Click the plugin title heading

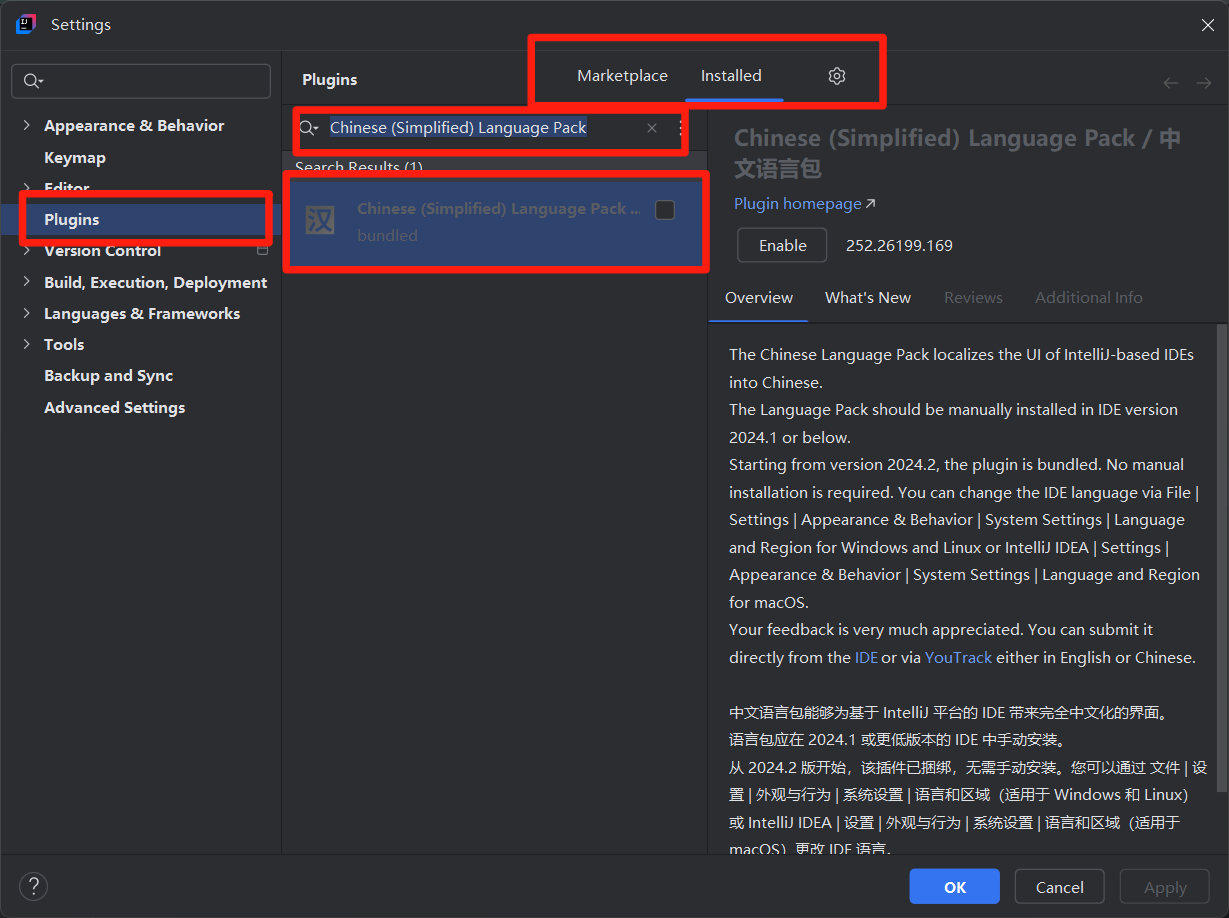(x=957, y=151)
